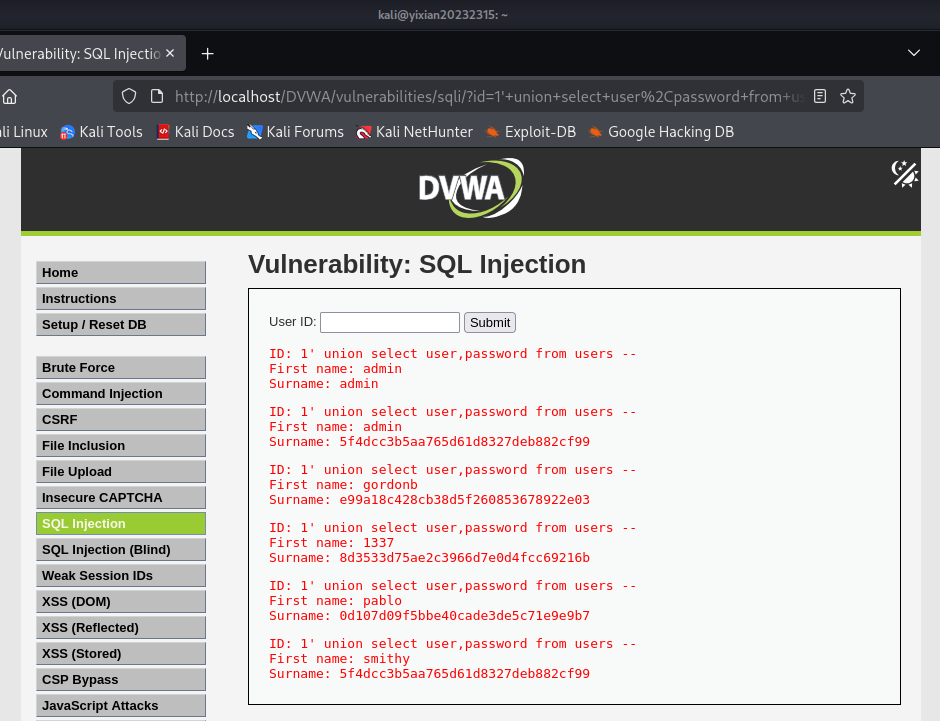Focus the User ID input field
Screen dimensions: 940x721
(390, 322)
